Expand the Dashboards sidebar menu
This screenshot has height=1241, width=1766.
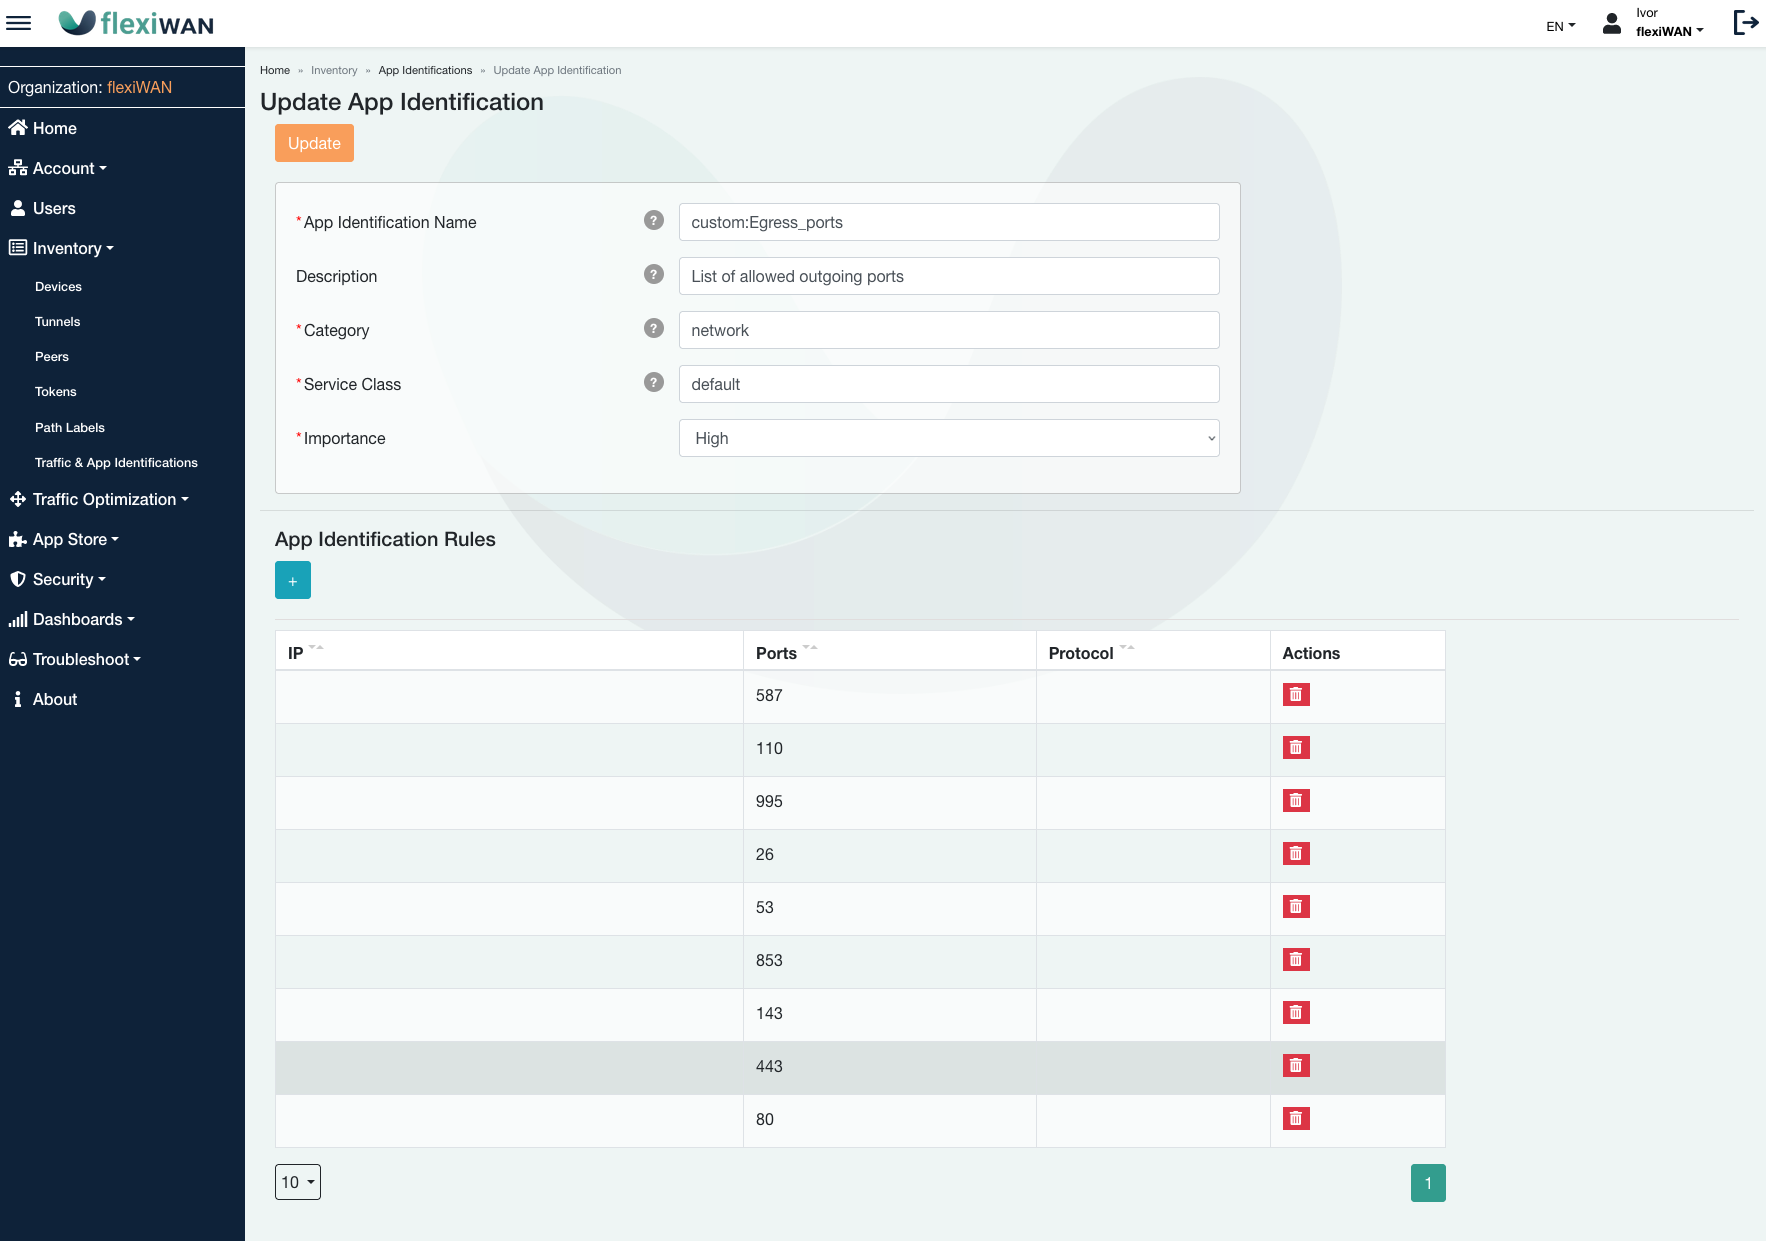(x=72, y=619)
